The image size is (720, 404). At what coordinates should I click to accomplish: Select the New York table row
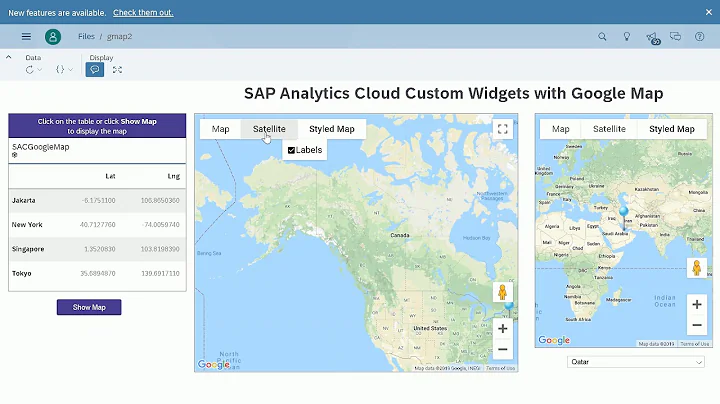pyautogui.click(x=97, y=225)
